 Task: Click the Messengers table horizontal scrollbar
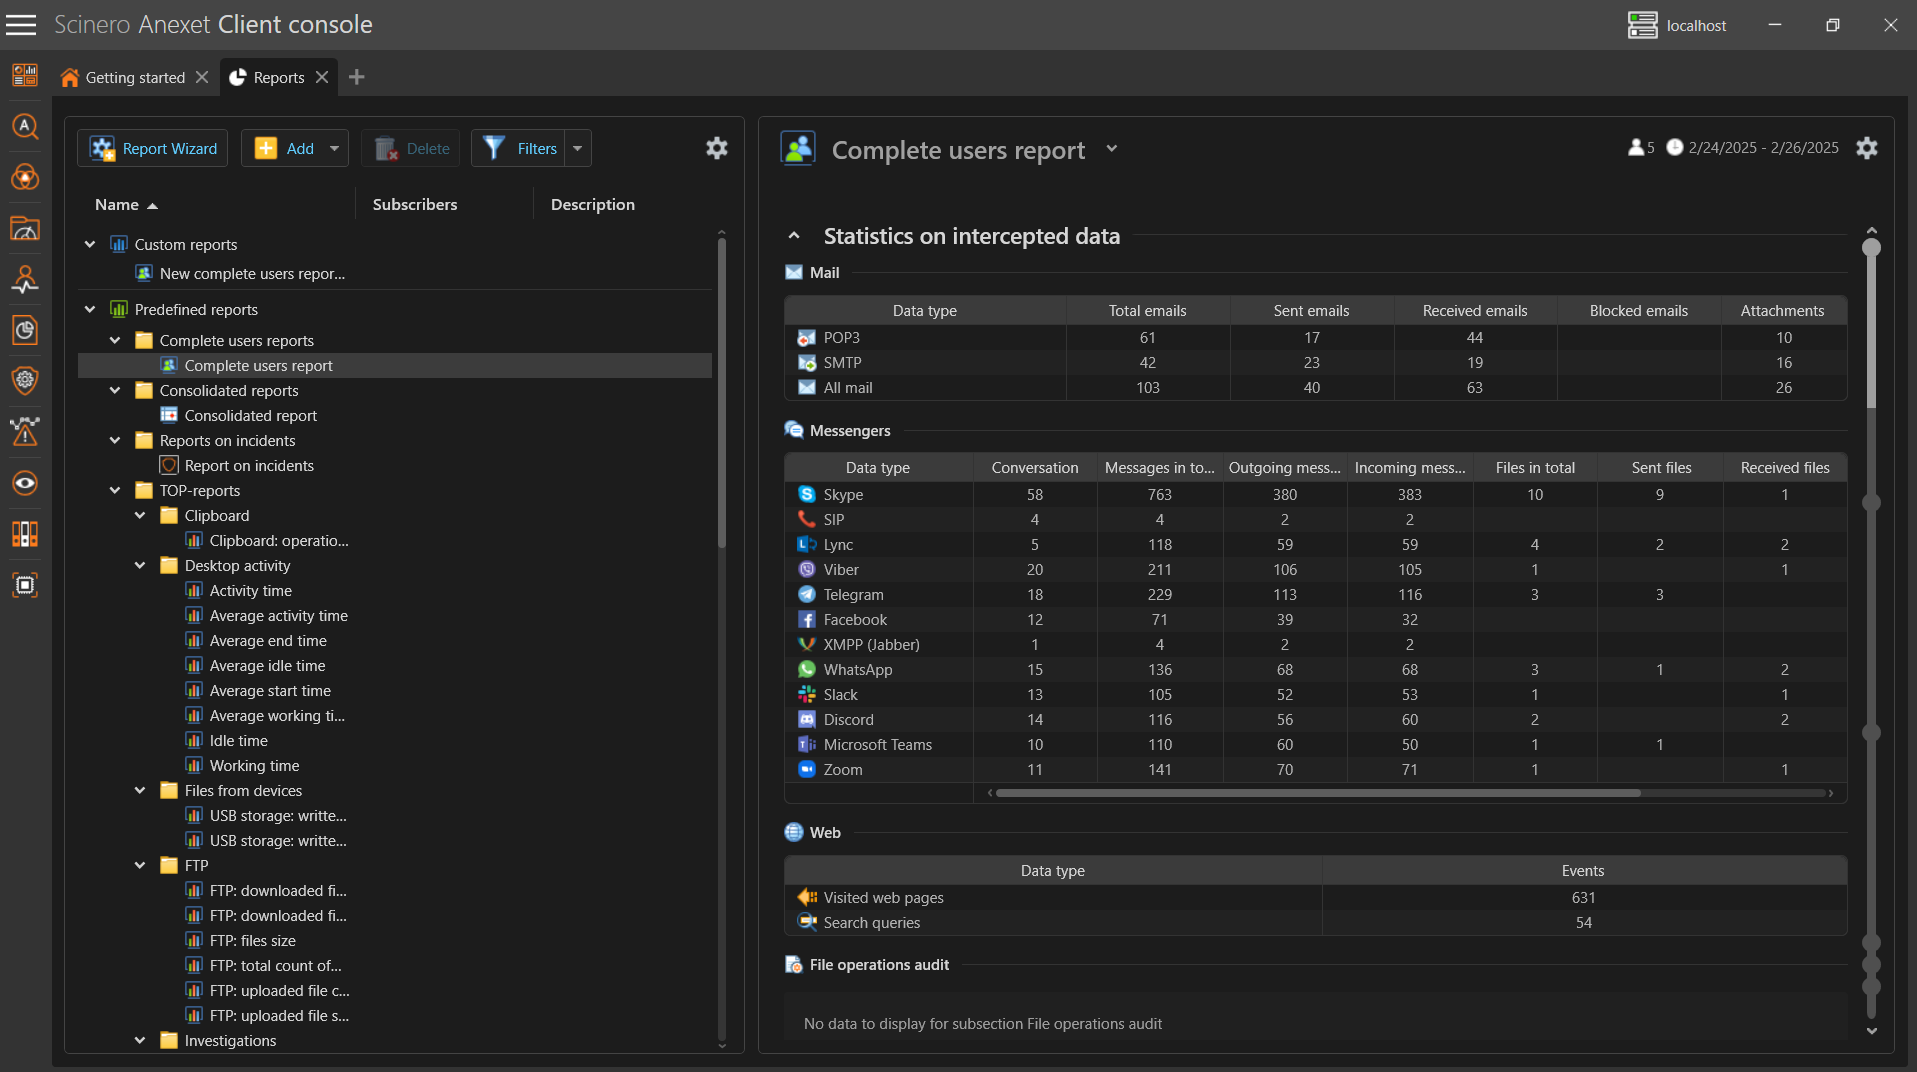[1317, 793]
